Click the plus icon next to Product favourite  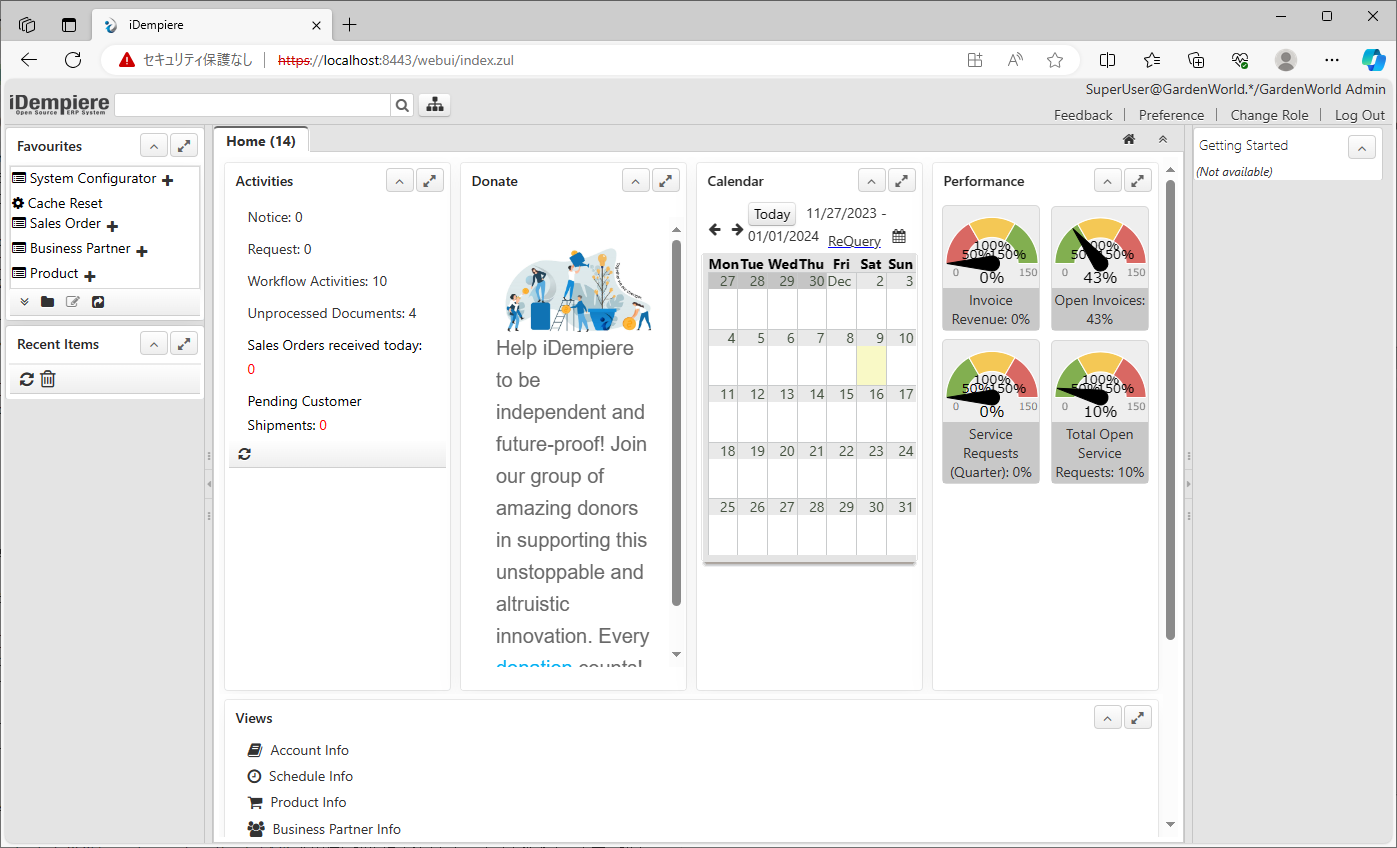pyautogui.click(x=89, y=276)
